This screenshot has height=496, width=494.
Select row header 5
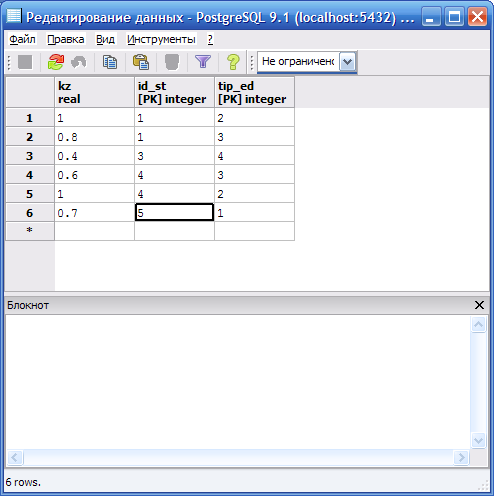30,194
